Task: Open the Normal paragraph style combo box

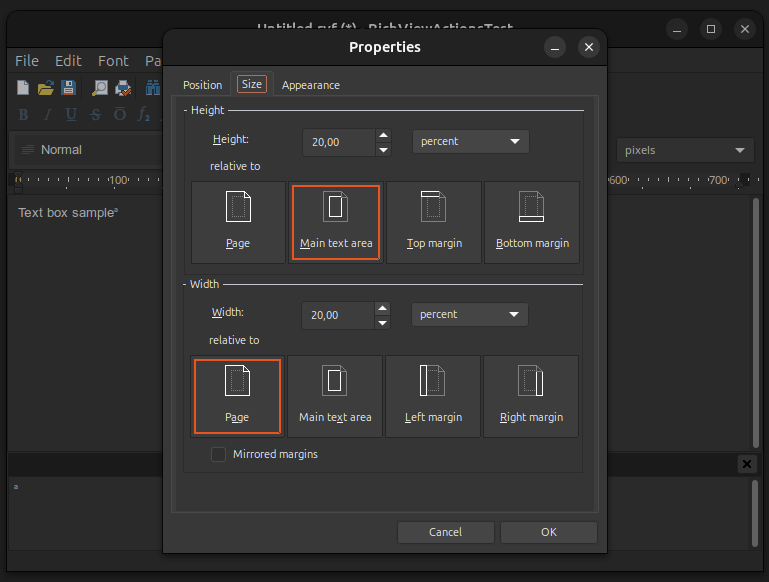Action: 88,150
